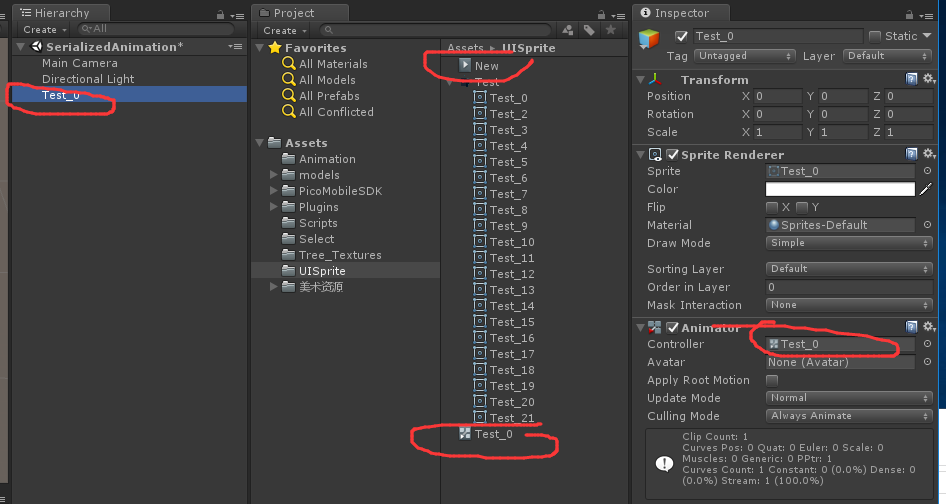Open the Sprite Renderer help icon
The height and width of the screenshot is (504, 946).
coord(912,154)
